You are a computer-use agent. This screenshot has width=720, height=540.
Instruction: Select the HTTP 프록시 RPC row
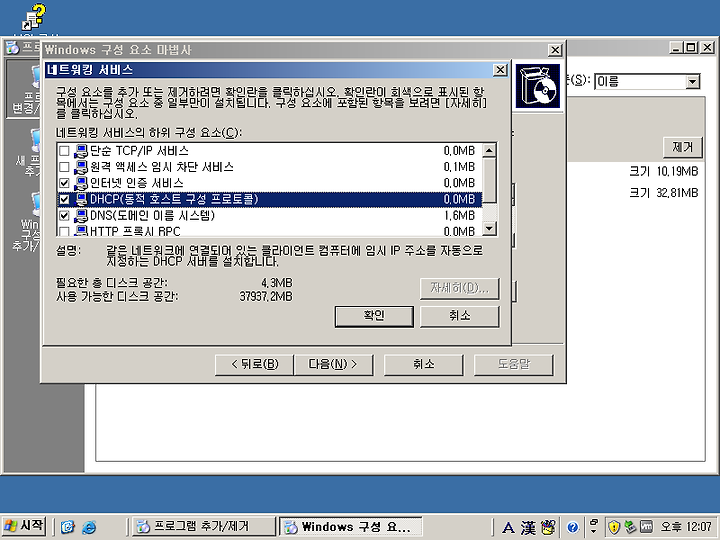pos(270,230)
